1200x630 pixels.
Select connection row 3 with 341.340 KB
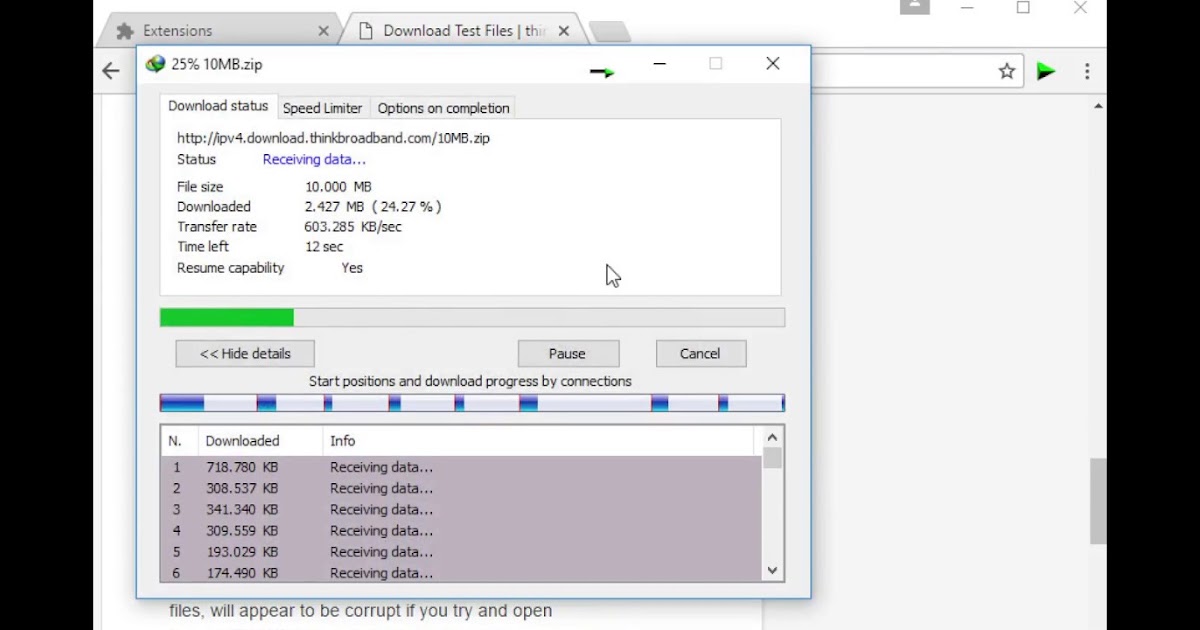461,509
